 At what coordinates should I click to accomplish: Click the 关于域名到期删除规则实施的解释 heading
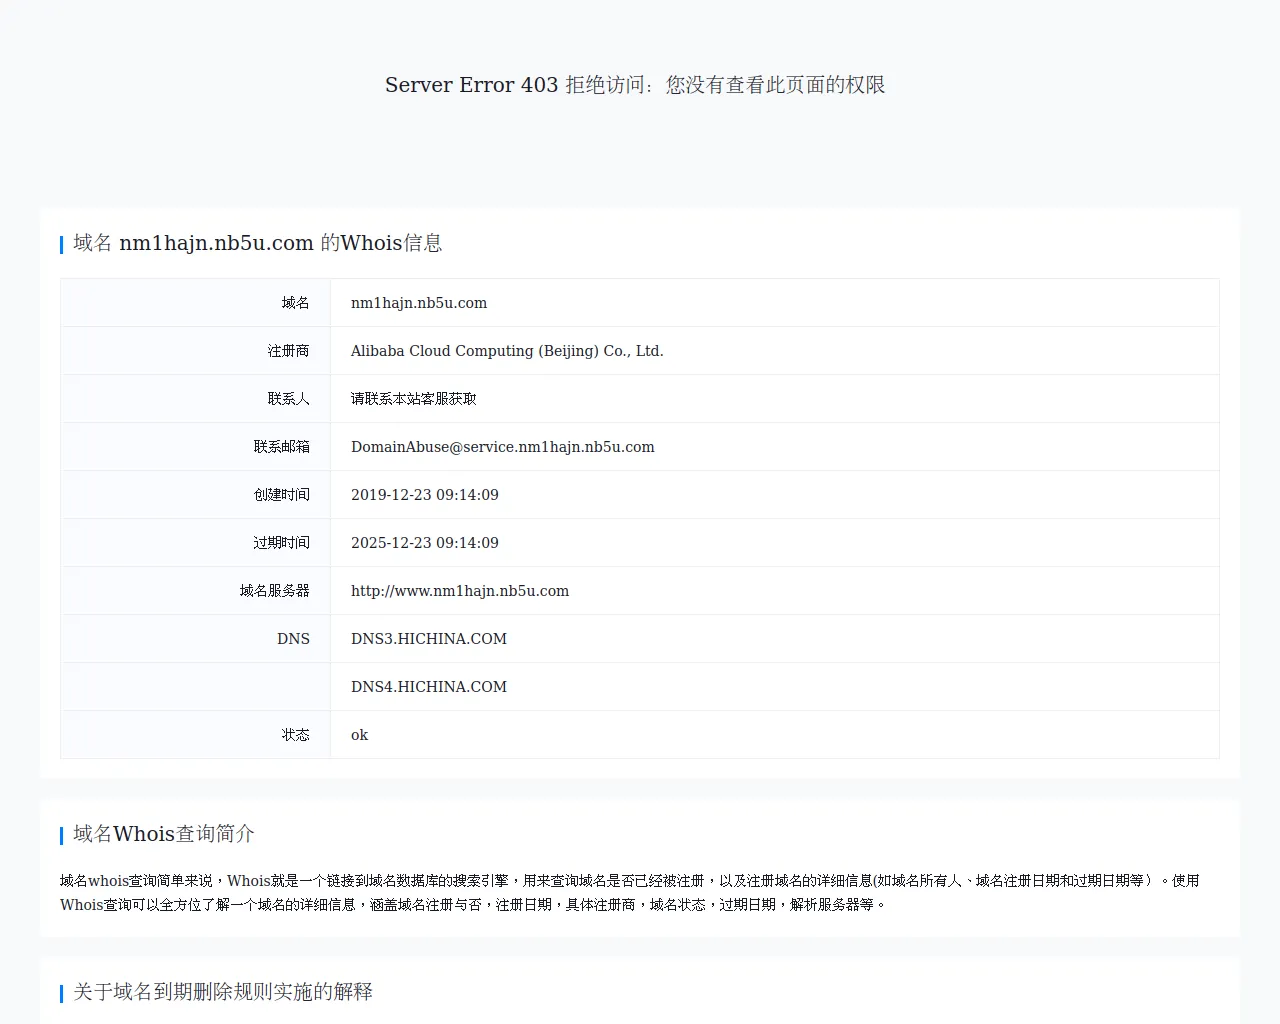pyautogui.click(x=221, y=992)
